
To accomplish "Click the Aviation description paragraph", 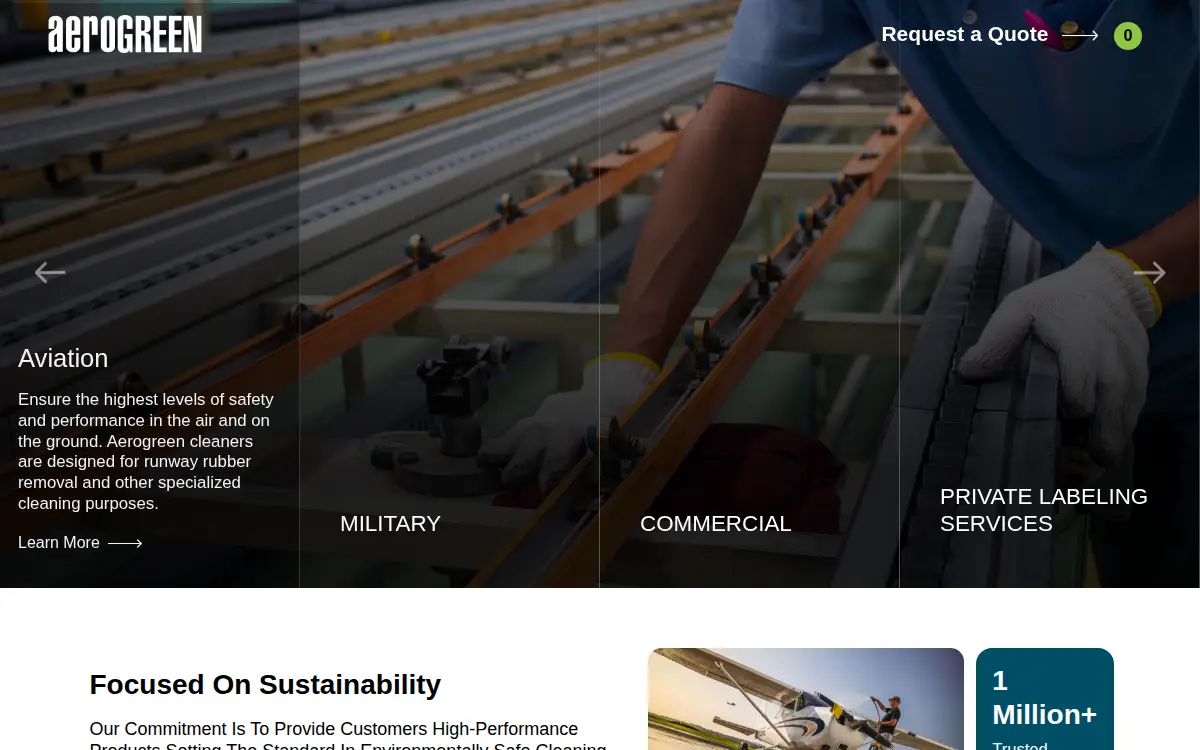I will tap(146, 452).
